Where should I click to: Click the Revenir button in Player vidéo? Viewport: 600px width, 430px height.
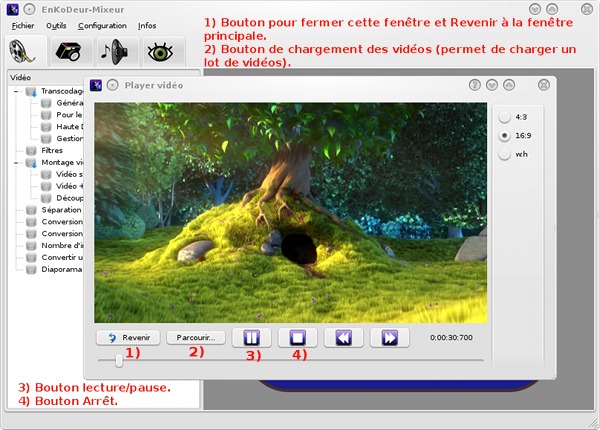click(128, 338)
